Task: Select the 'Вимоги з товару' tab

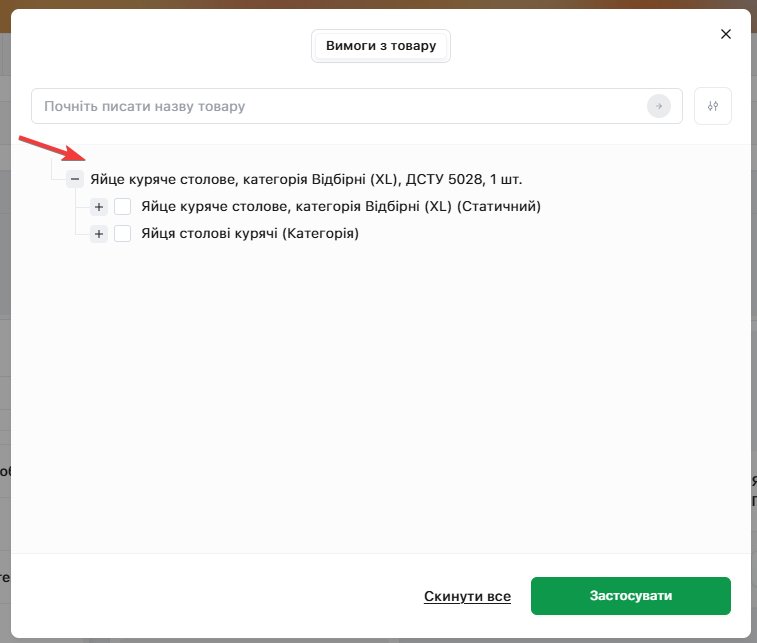Action: click(381, 46)
